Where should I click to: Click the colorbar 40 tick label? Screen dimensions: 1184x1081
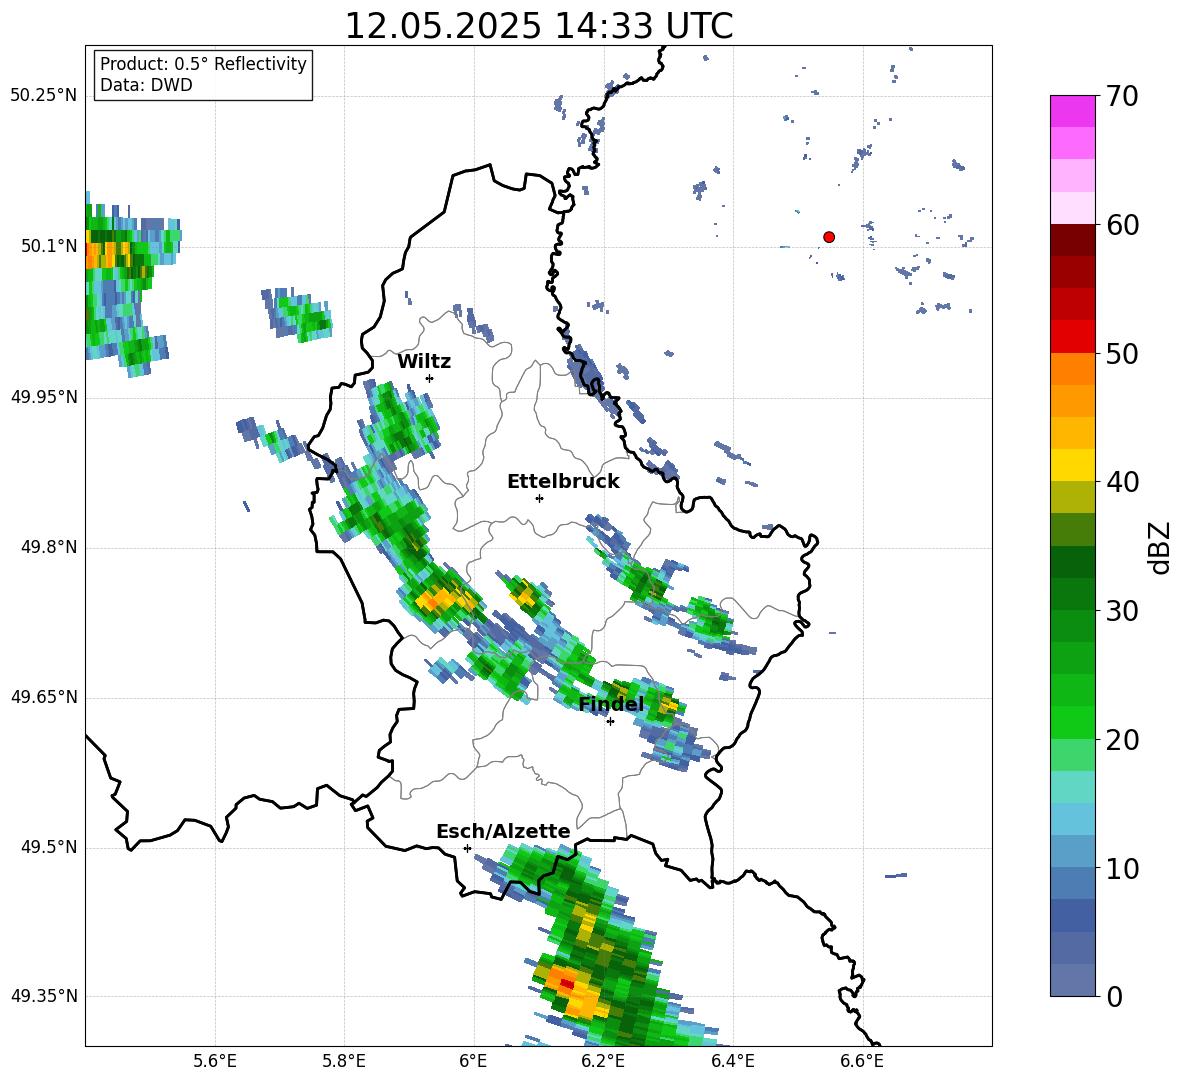coord(1121,482)
